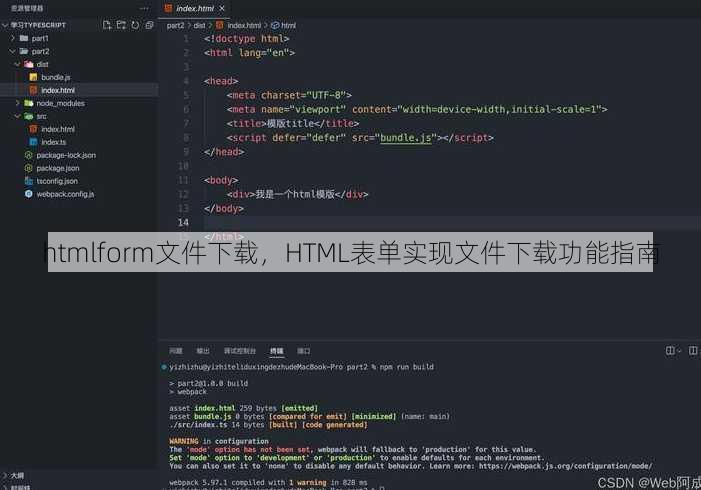The width and height of the screenshot is (701, 490).
Task: Expand the part1 folder
Action: point(13,38)
